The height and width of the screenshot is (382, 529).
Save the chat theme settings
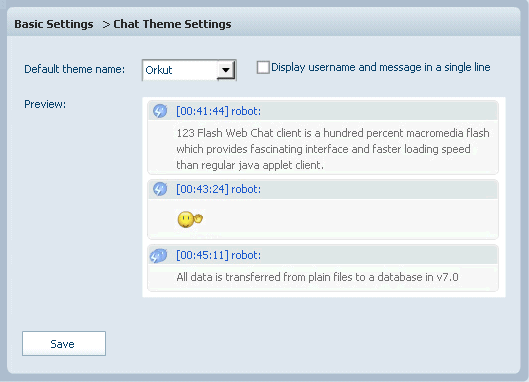[x=64, y=344]
